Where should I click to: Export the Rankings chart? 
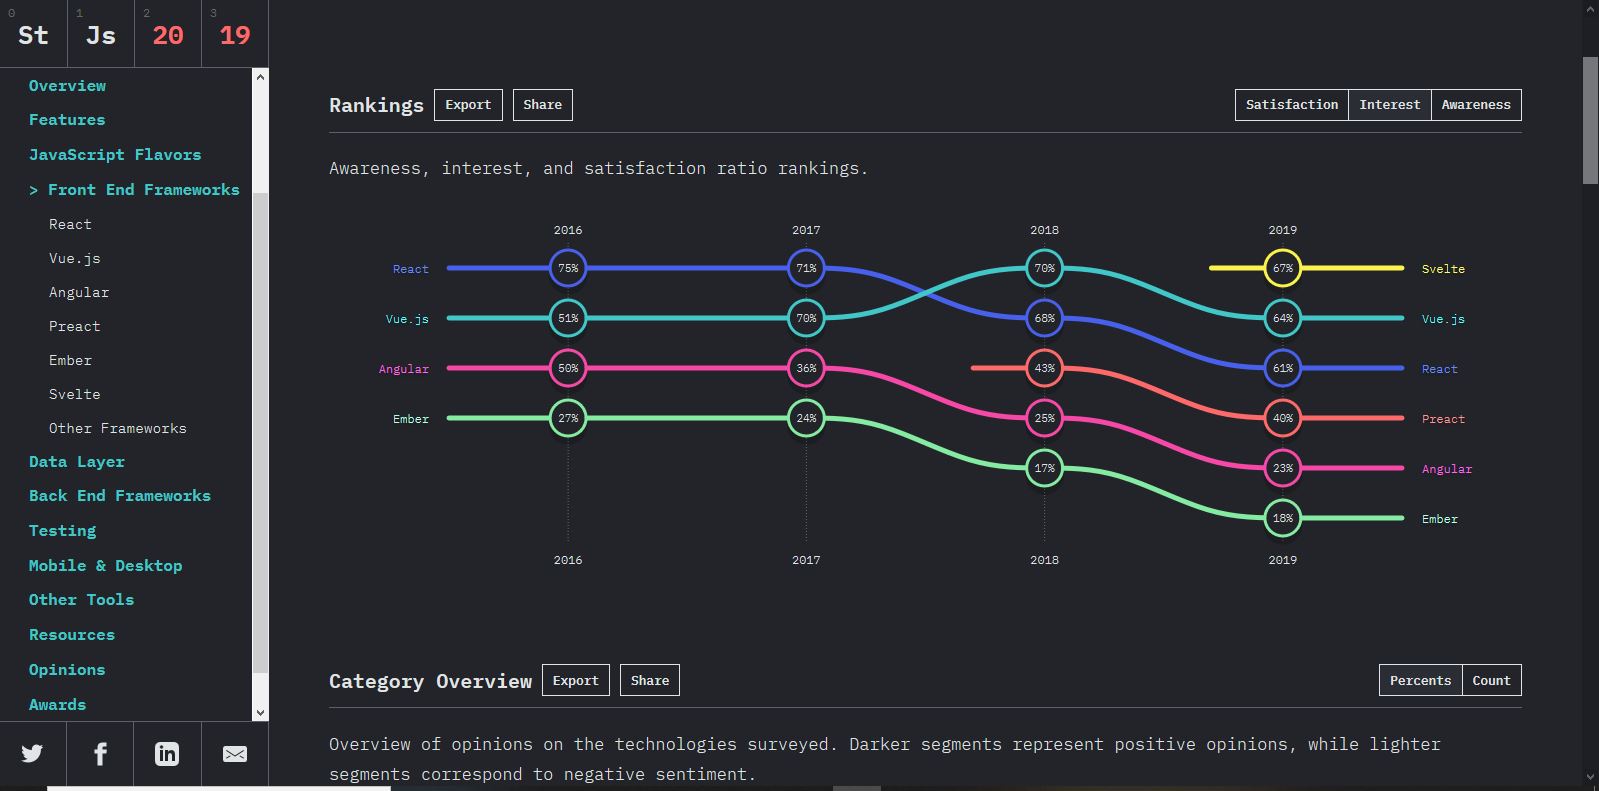point(468,105)
